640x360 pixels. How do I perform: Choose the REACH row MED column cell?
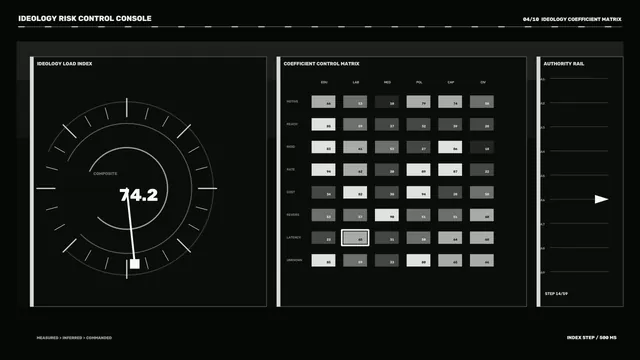pos(387,124)
